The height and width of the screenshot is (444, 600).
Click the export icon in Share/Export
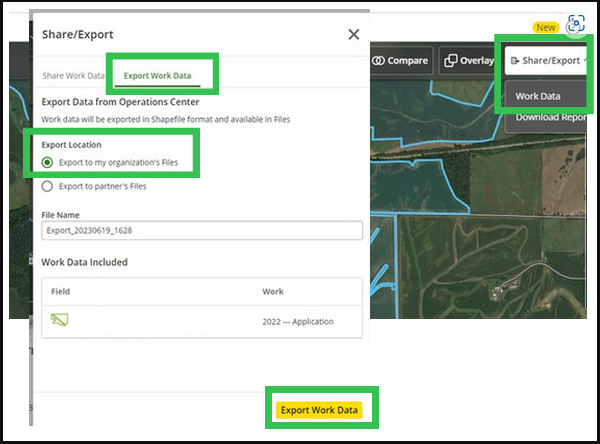[514, 61]
